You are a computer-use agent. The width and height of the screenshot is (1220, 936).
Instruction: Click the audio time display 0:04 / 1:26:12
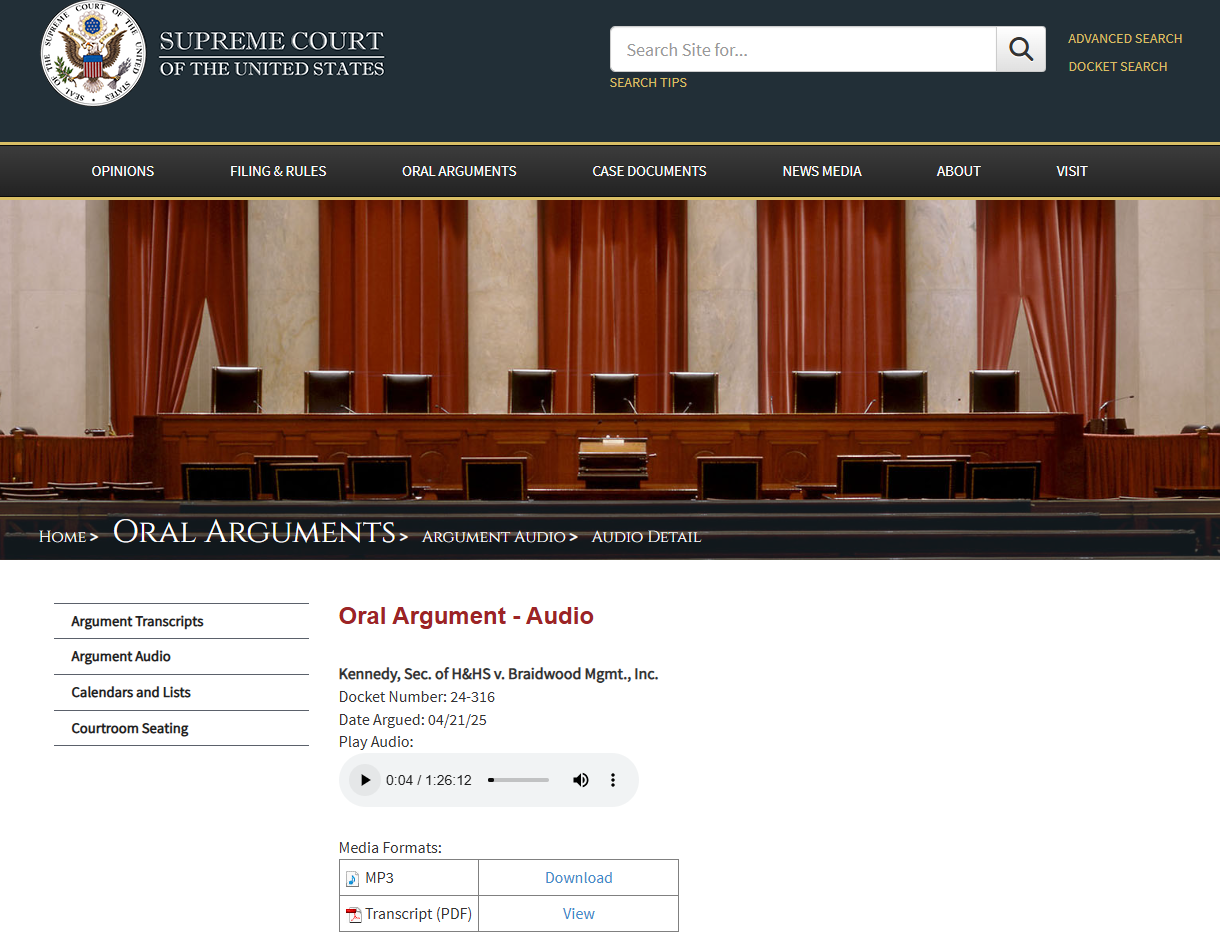point(429,780)
